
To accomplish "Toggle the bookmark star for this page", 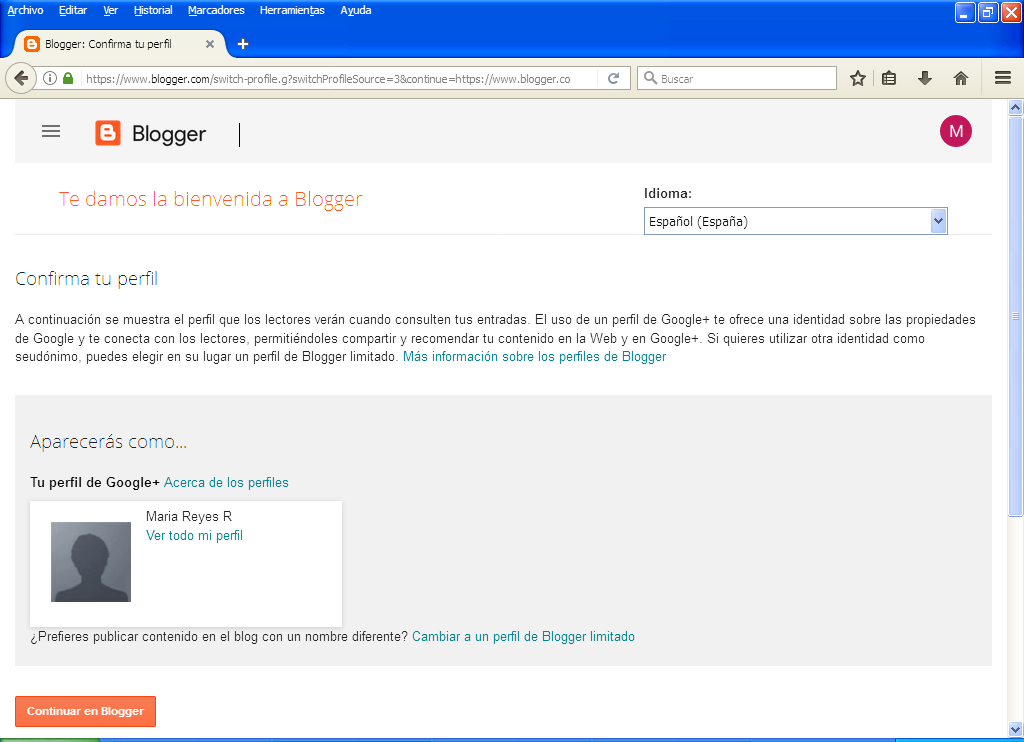I will click(857, 77).
